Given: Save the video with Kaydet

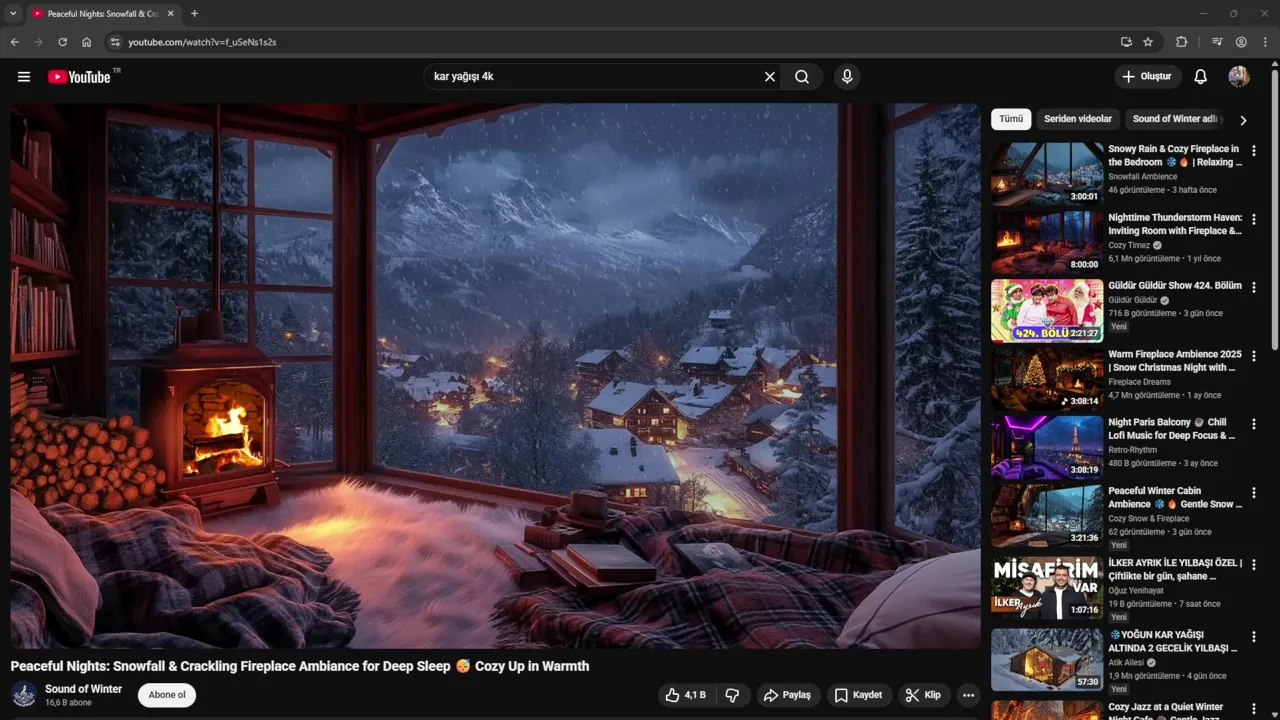Looking at the screenshot, I should point(858,695).
